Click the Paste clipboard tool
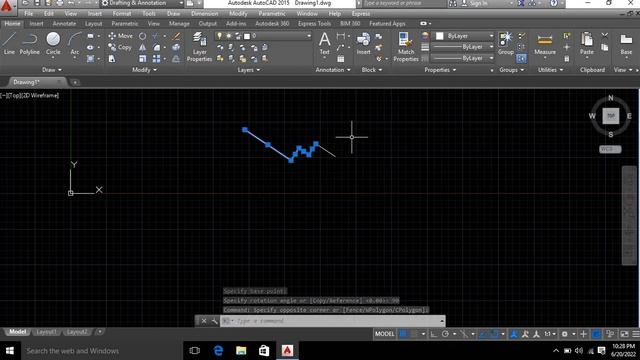Image resolution: width=640 pixels, height=360 pixels. (587, 43)
